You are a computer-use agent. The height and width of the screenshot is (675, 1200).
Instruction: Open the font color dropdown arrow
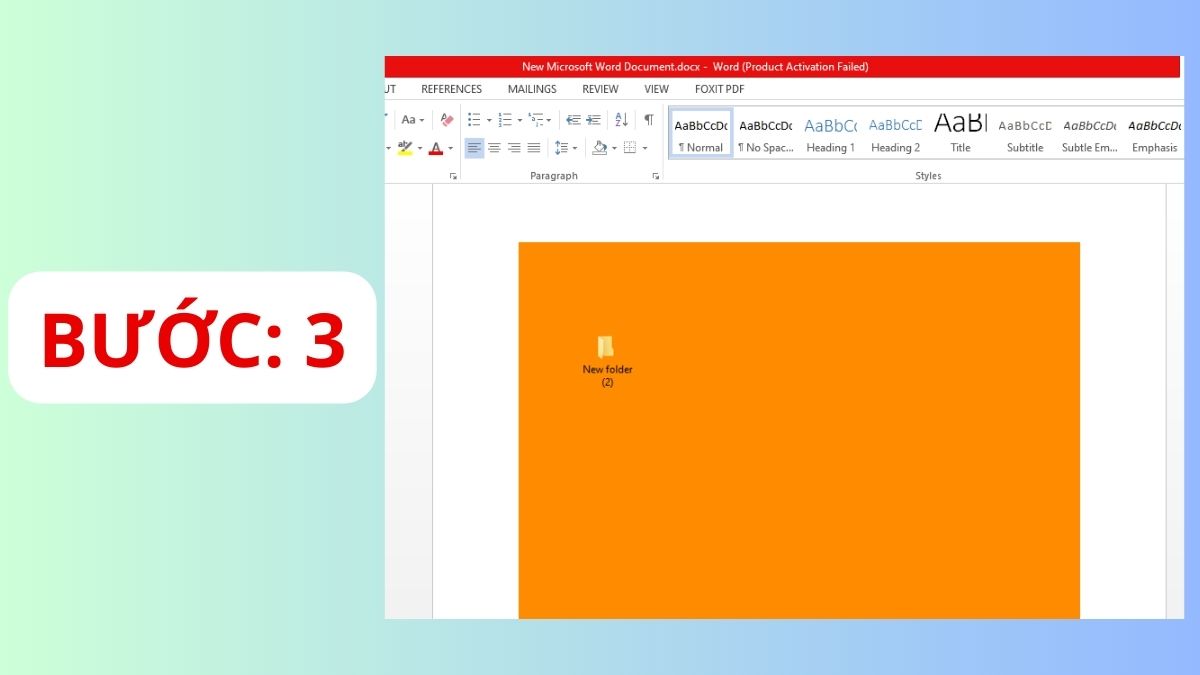click(x=450, y=148)
